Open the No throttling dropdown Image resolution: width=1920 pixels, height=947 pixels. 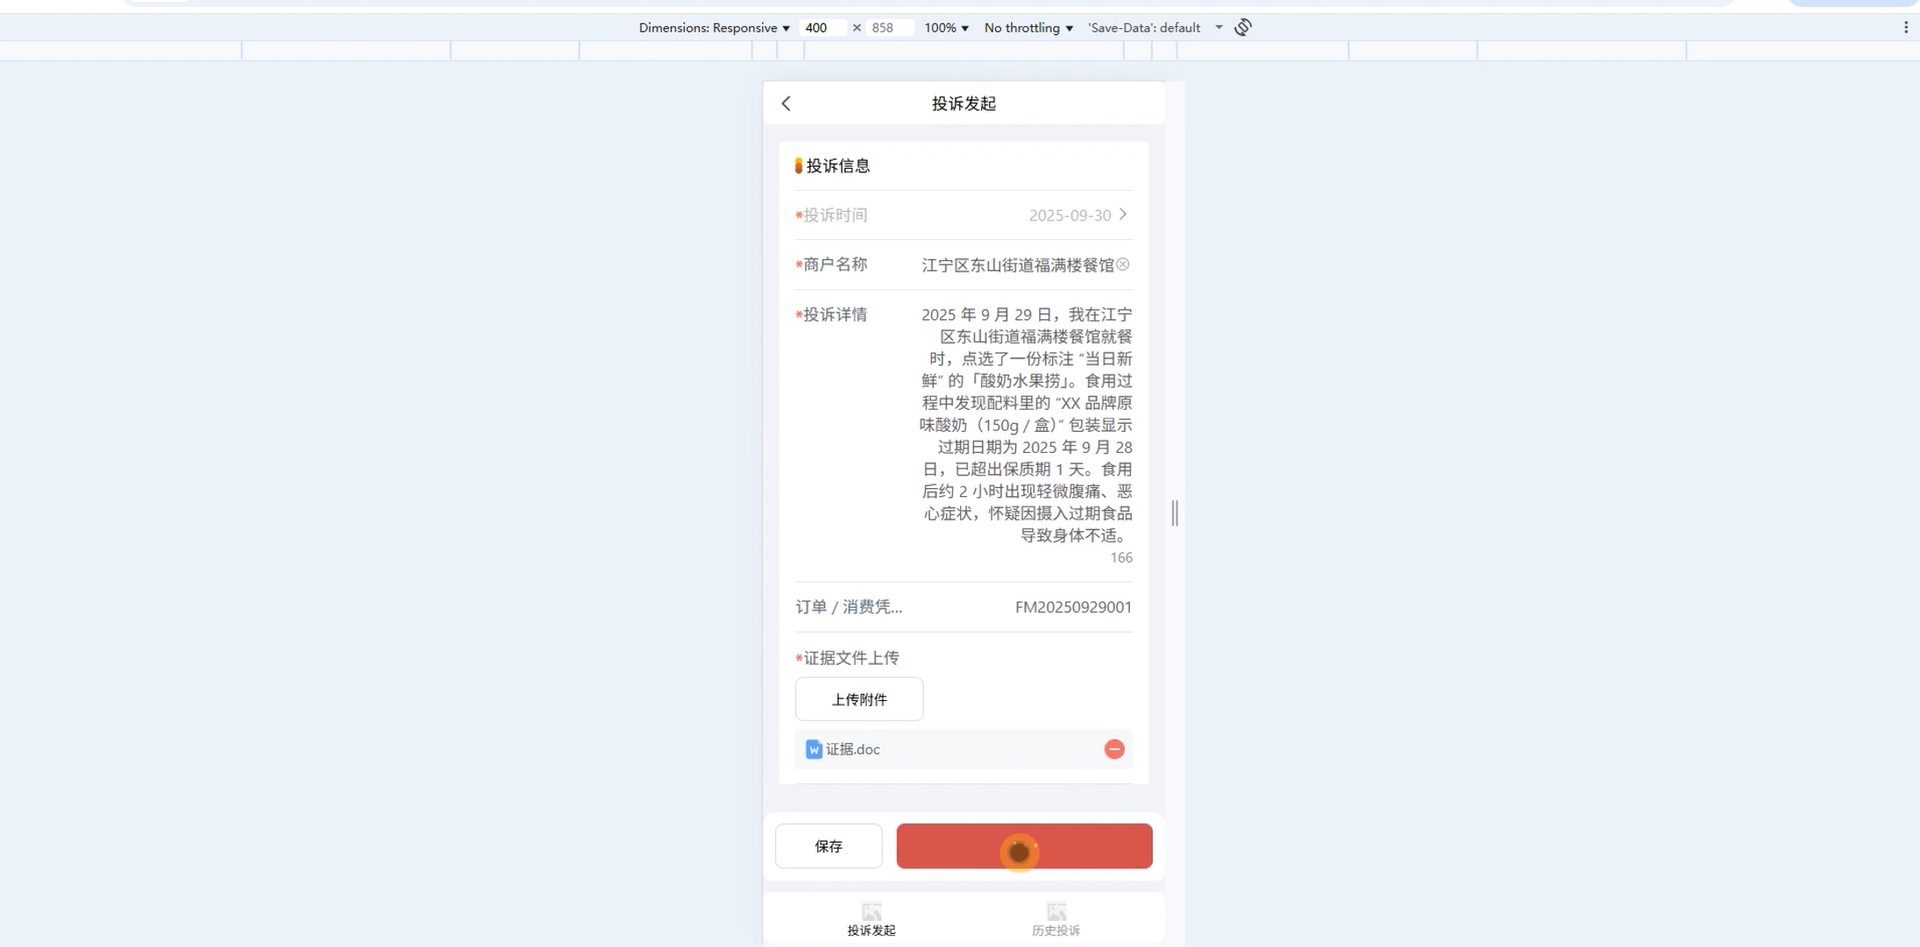coord(1029,28)
